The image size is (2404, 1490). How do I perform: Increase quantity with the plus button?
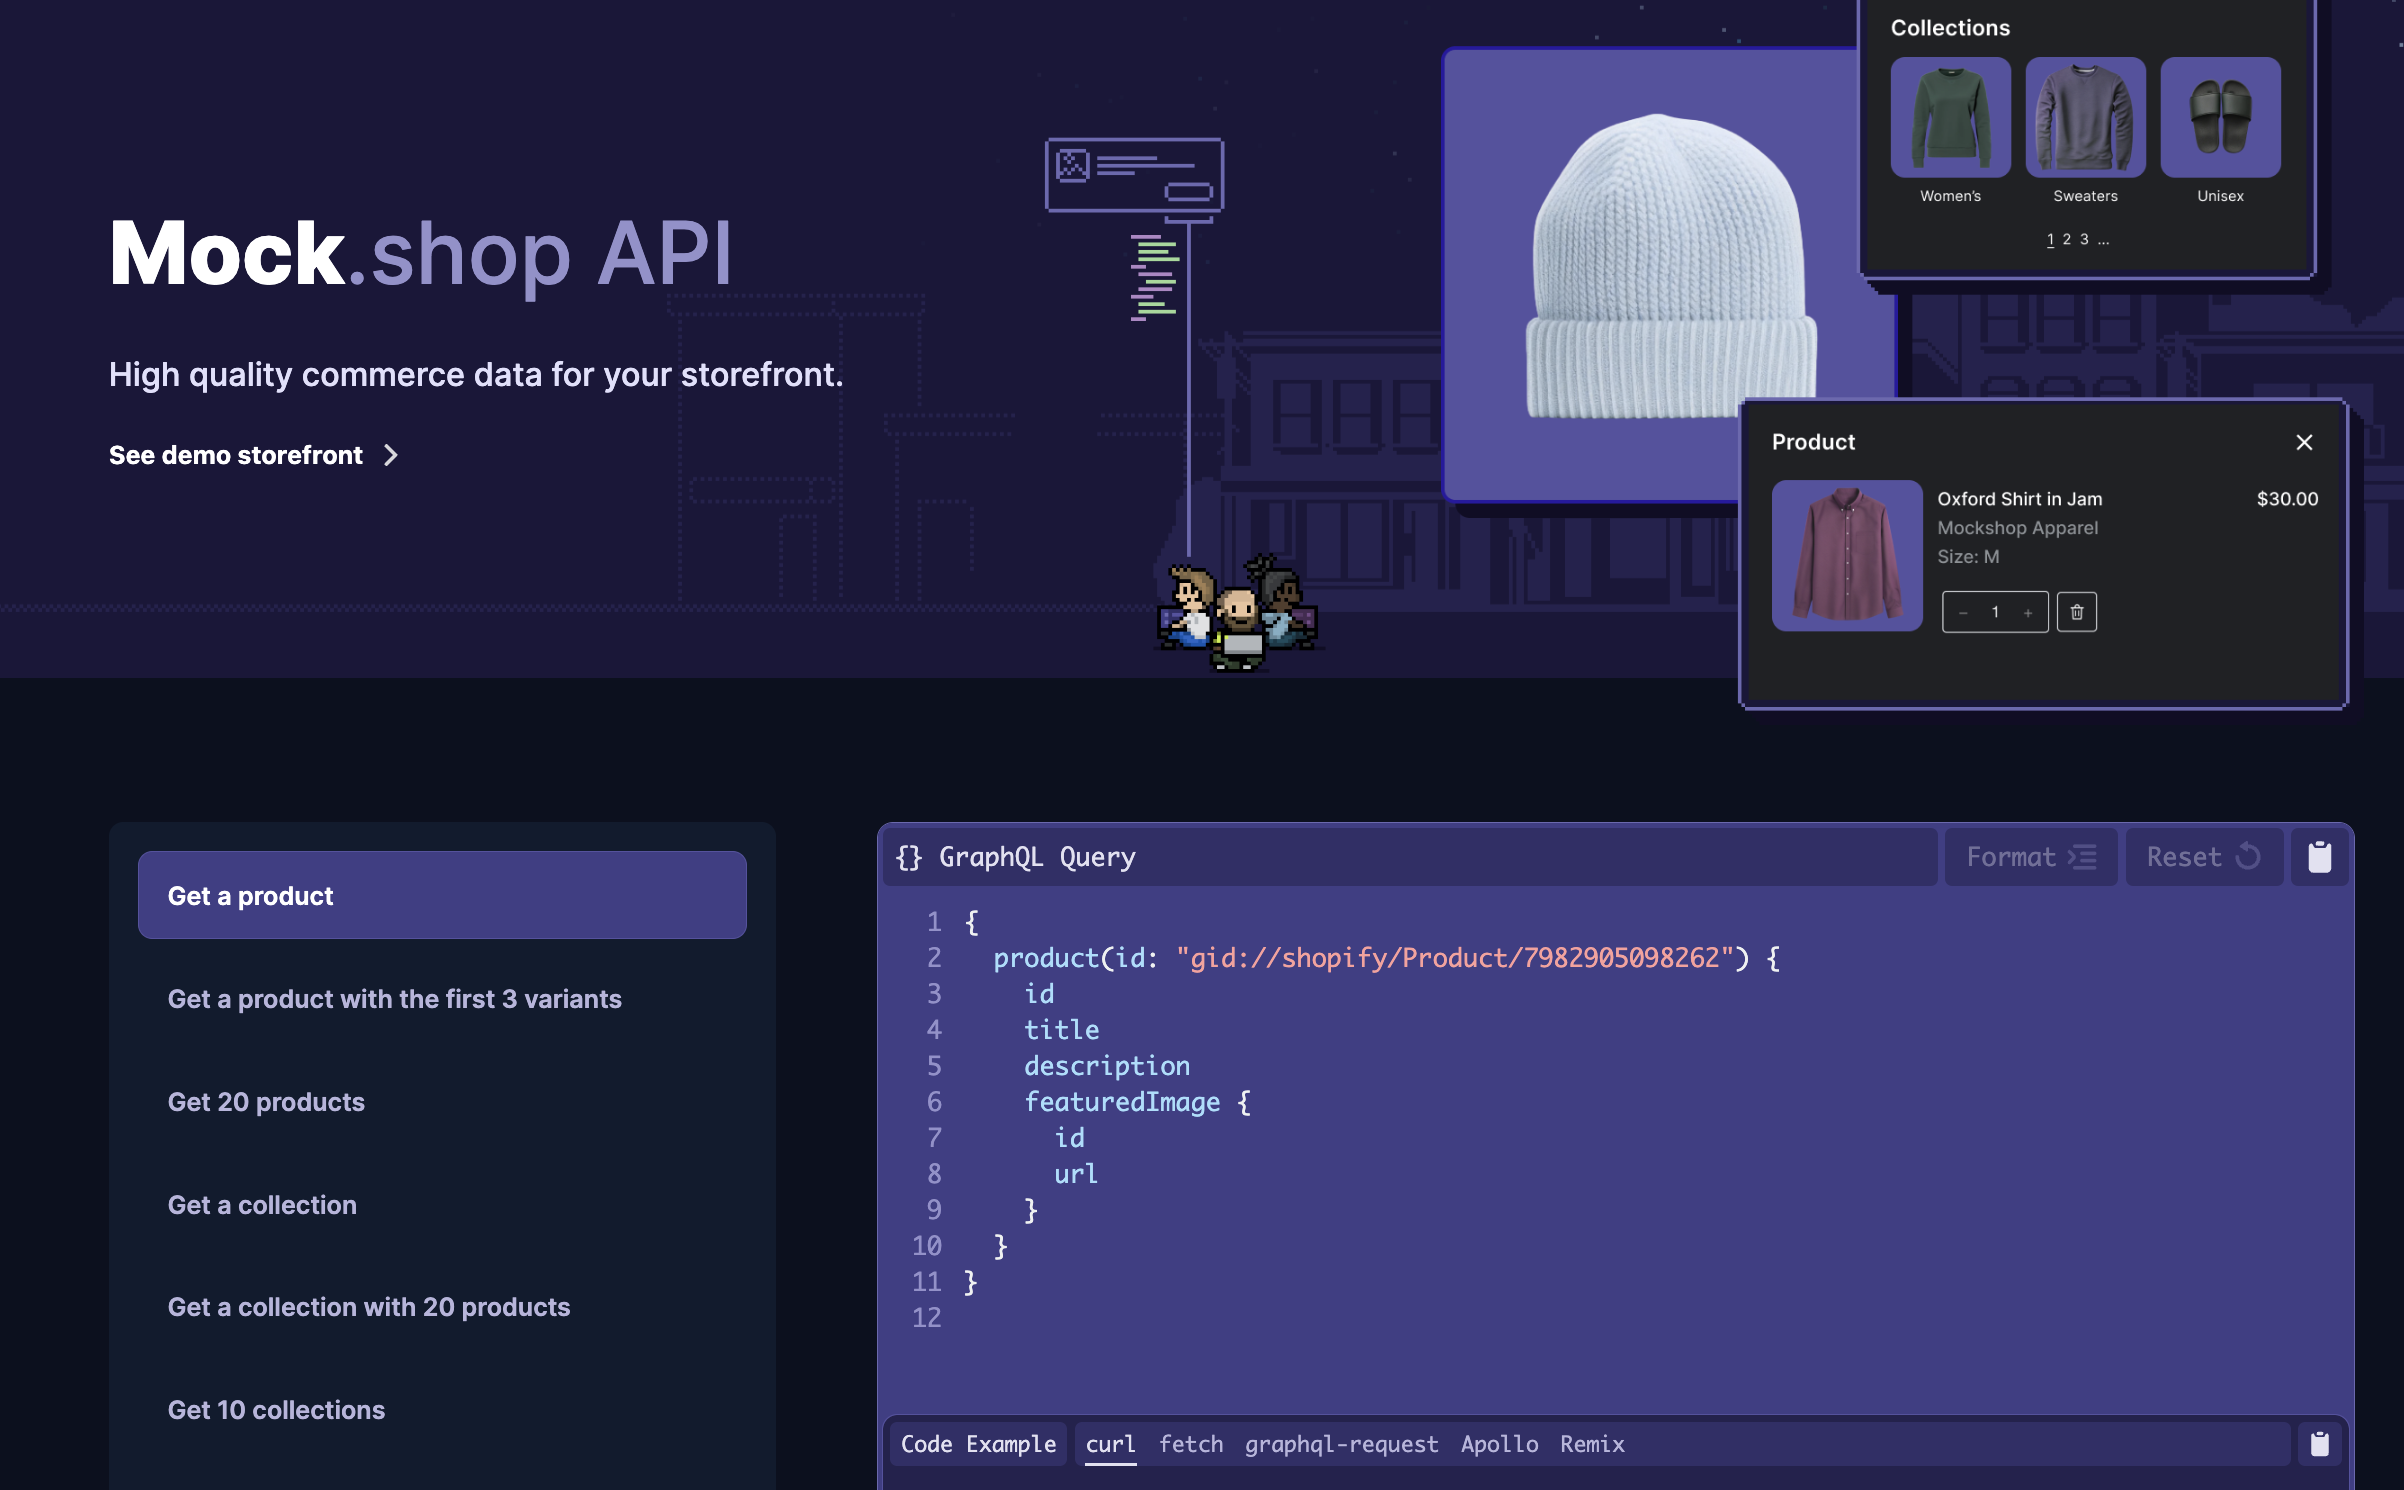pyautogui.click(x=2028, y=613)
